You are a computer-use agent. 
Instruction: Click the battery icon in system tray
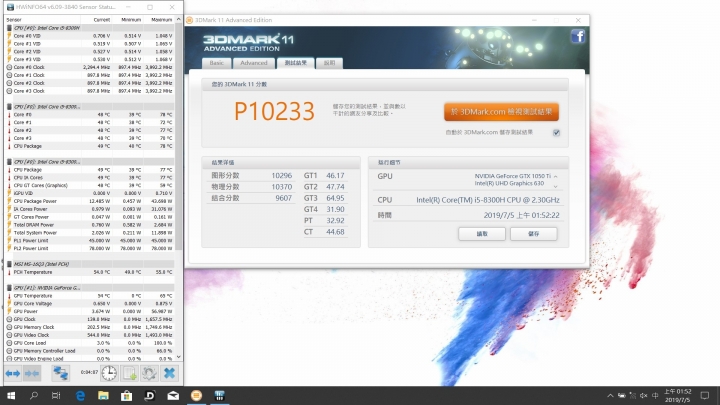click(x=621, y=395)
